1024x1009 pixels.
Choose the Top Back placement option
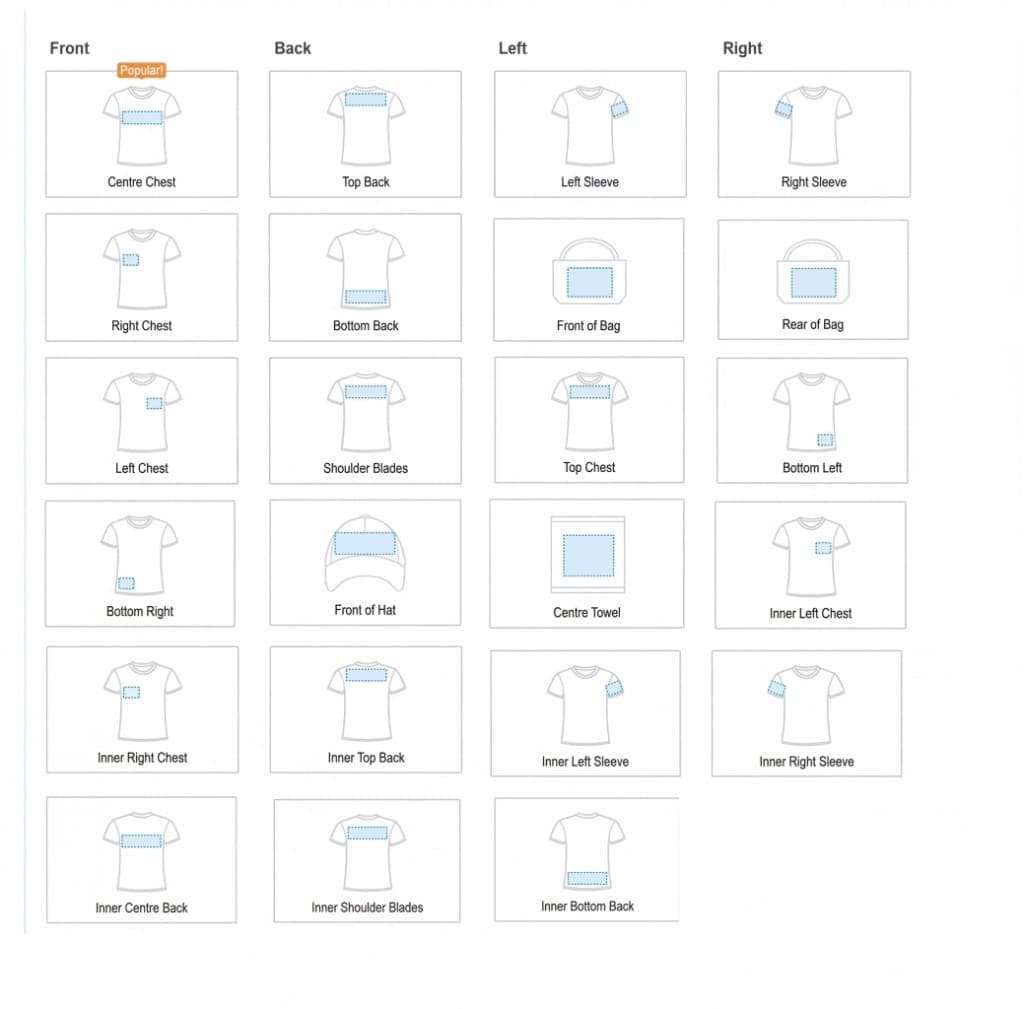point(365,134)
